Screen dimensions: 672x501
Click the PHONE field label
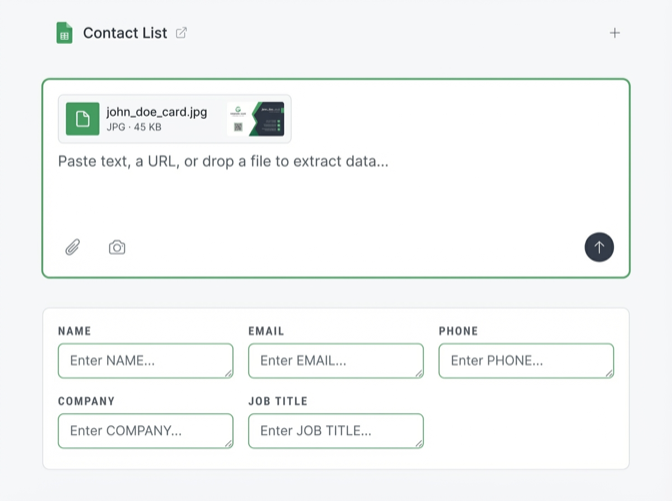[458, 331]
